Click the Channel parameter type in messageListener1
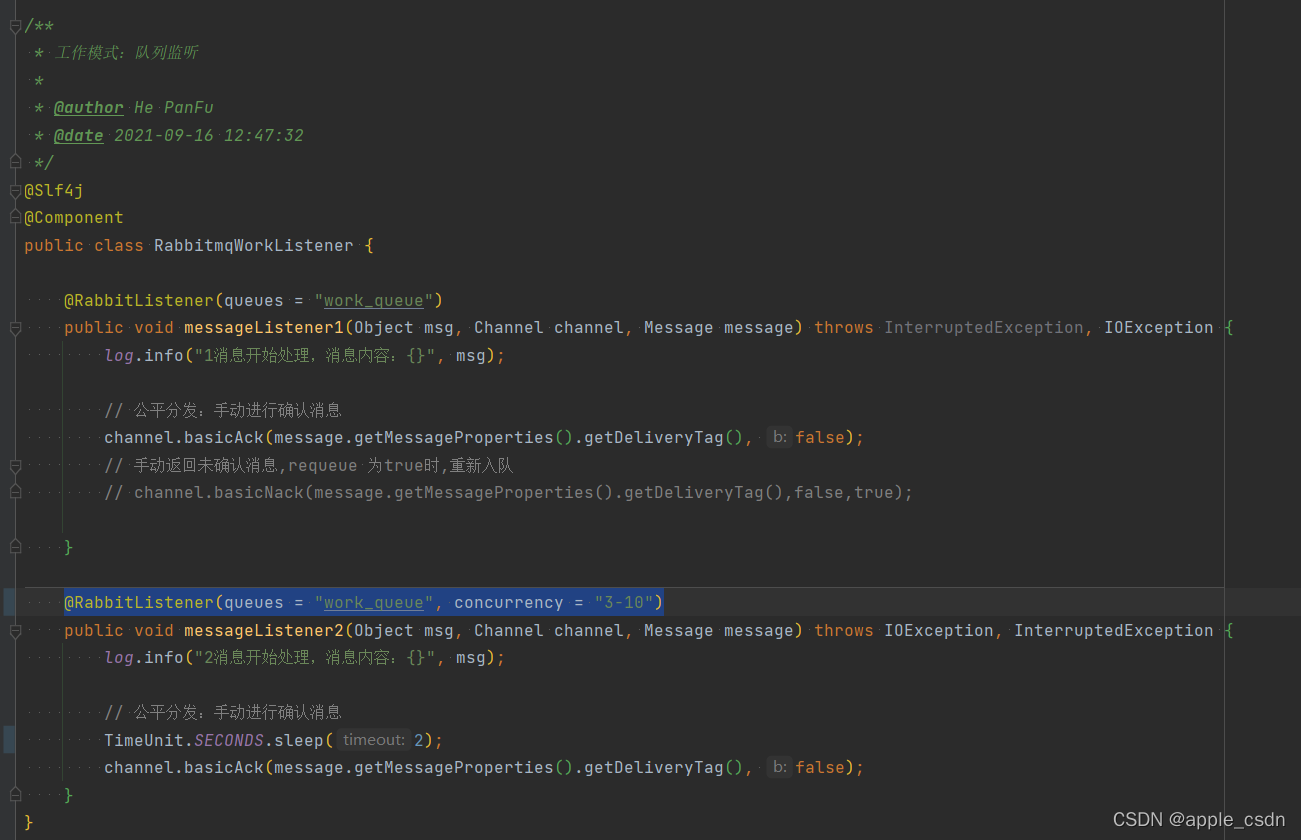This screenshot has width=1301, height=840. pyautogui.click(x=509, y=328)
